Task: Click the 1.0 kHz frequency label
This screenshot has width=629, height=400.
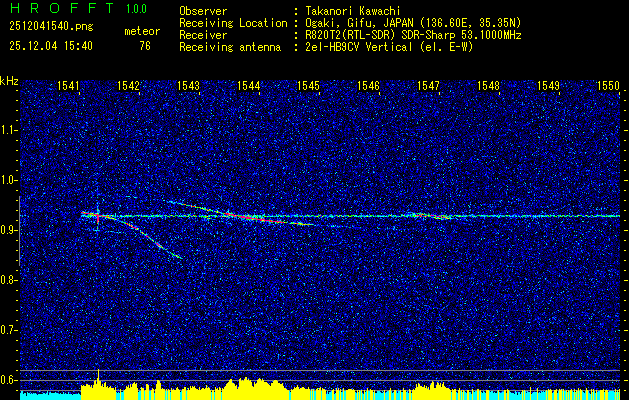Action: click(x=8, y=180)
